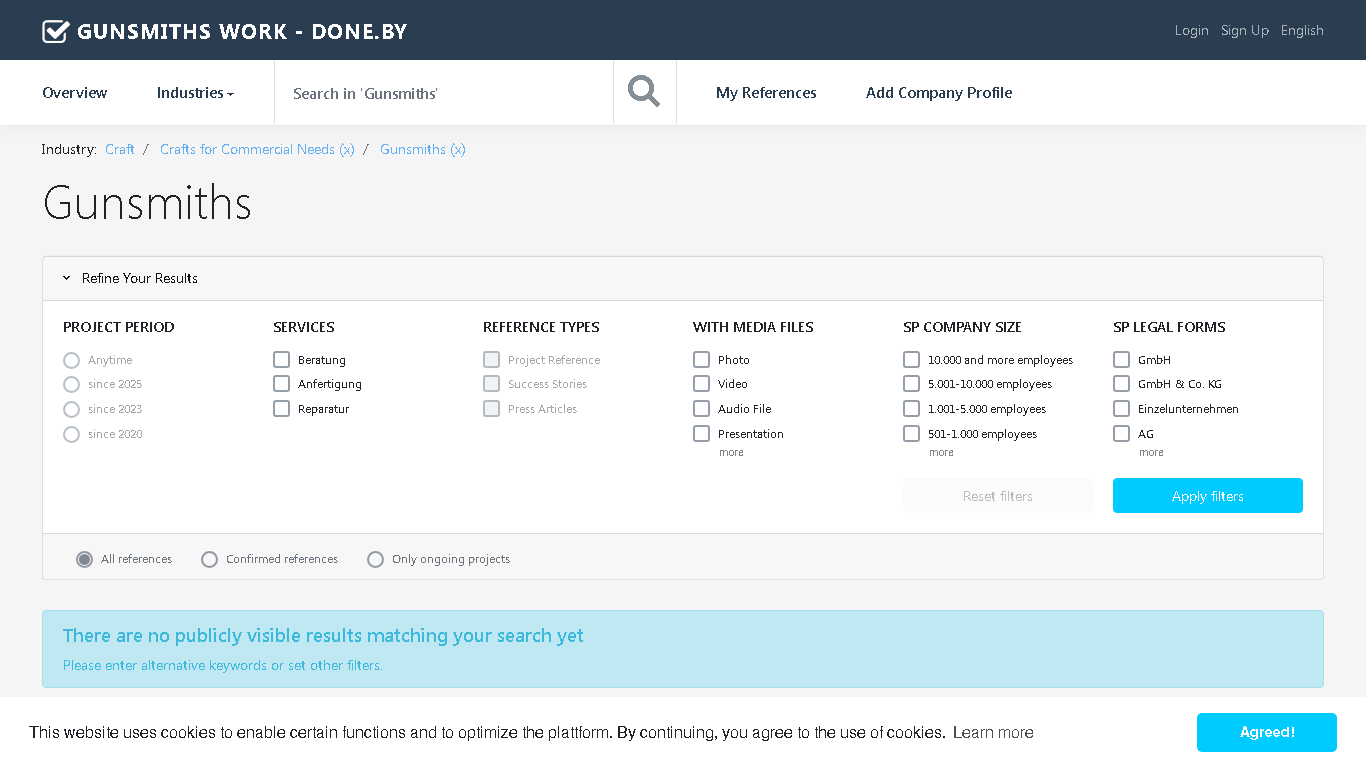1366x768 pixels.
Task: Select the since 2023 period
Action: [71, 409]
